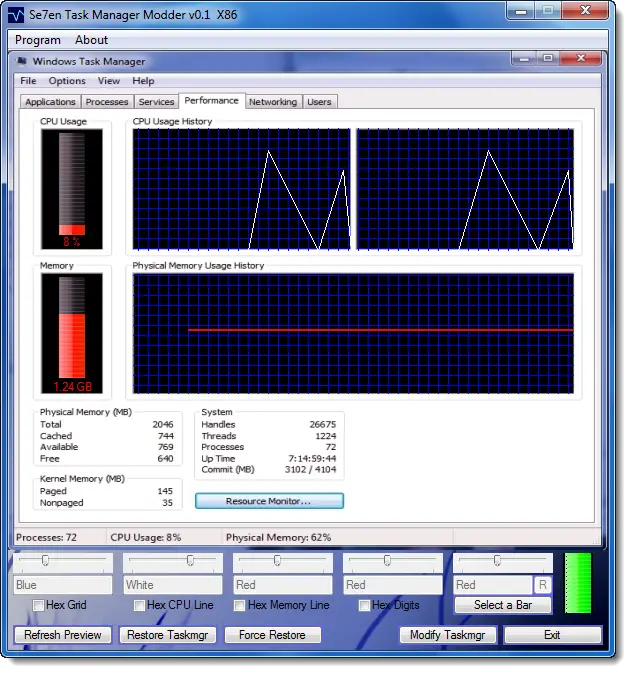Click the Physical Memory Usage History graph
631x673 pixels.
[354, 334]
